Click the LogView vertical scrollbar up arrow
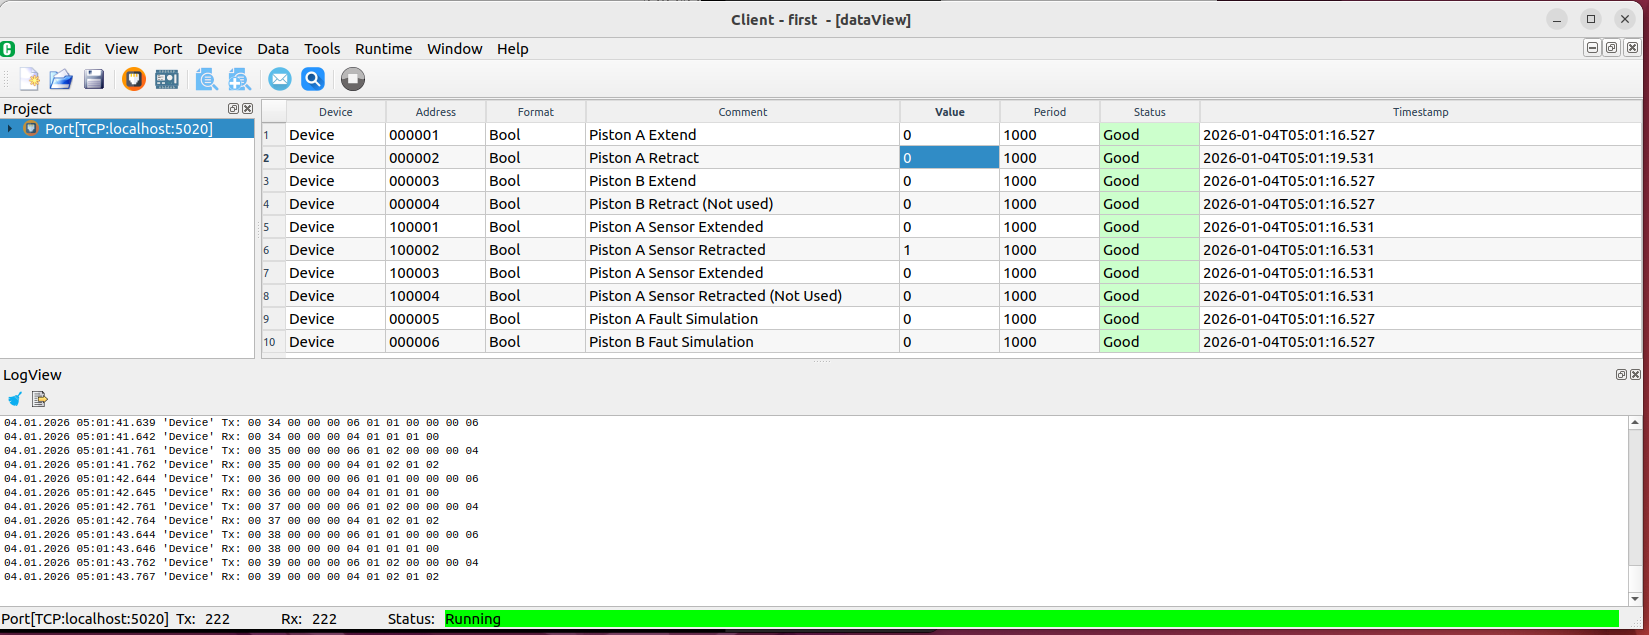 (x=1636, y=423)
